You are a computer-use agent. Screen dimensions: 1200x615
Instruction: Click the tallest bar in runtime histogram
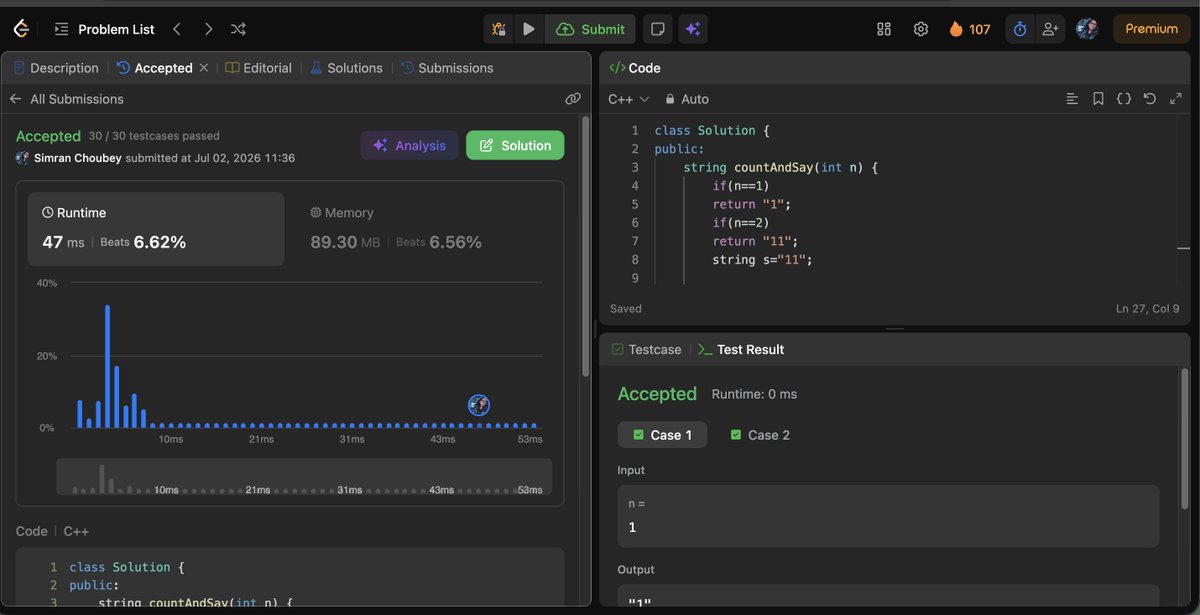click(x=107, y=367)
